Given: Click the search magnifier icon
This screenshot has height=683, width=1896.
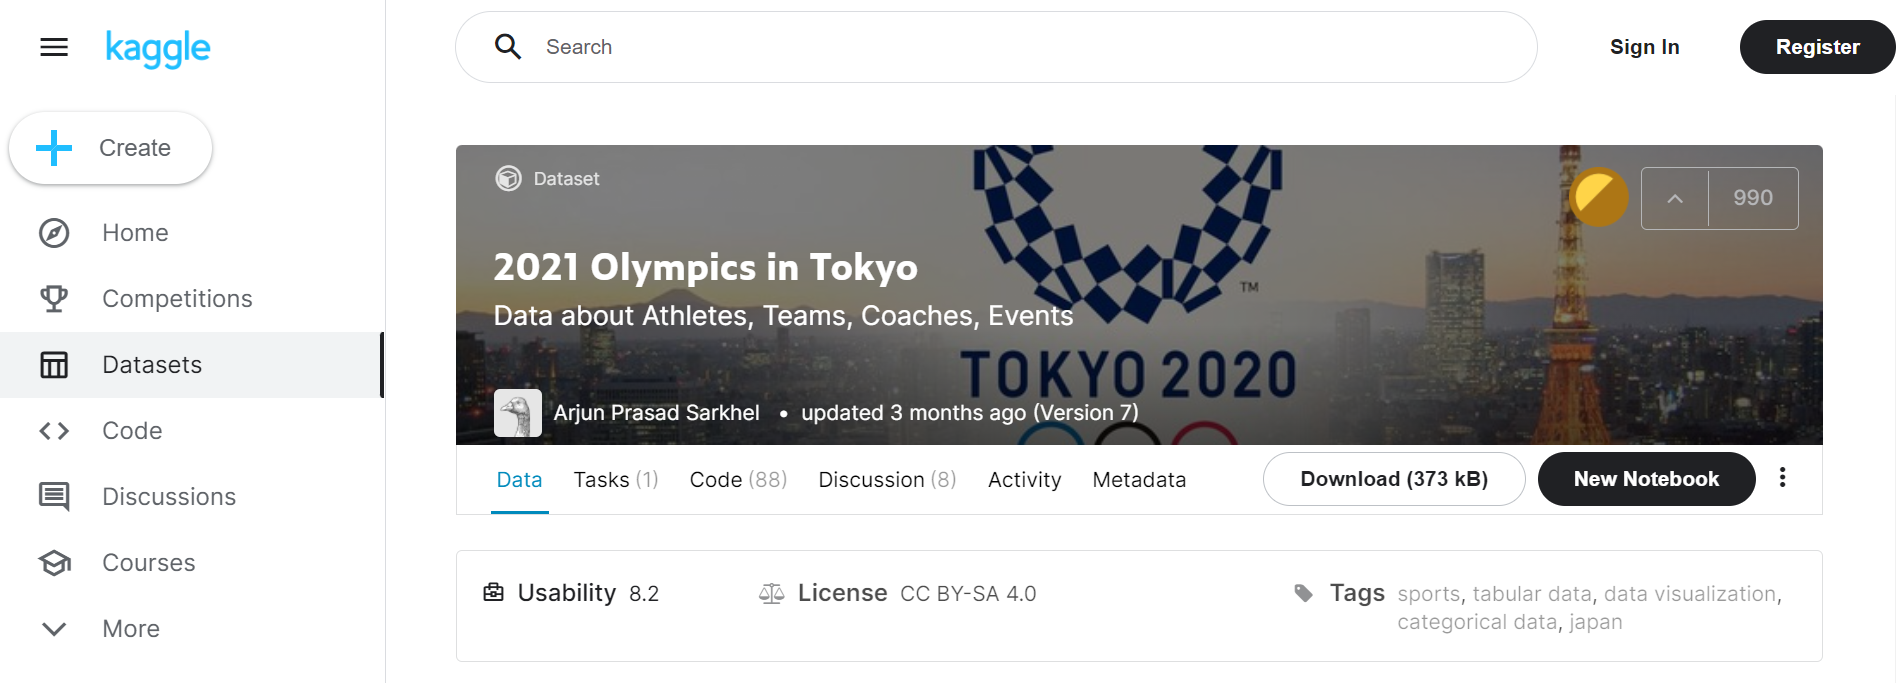Looking at the screenshot, I should pos(507,46).
